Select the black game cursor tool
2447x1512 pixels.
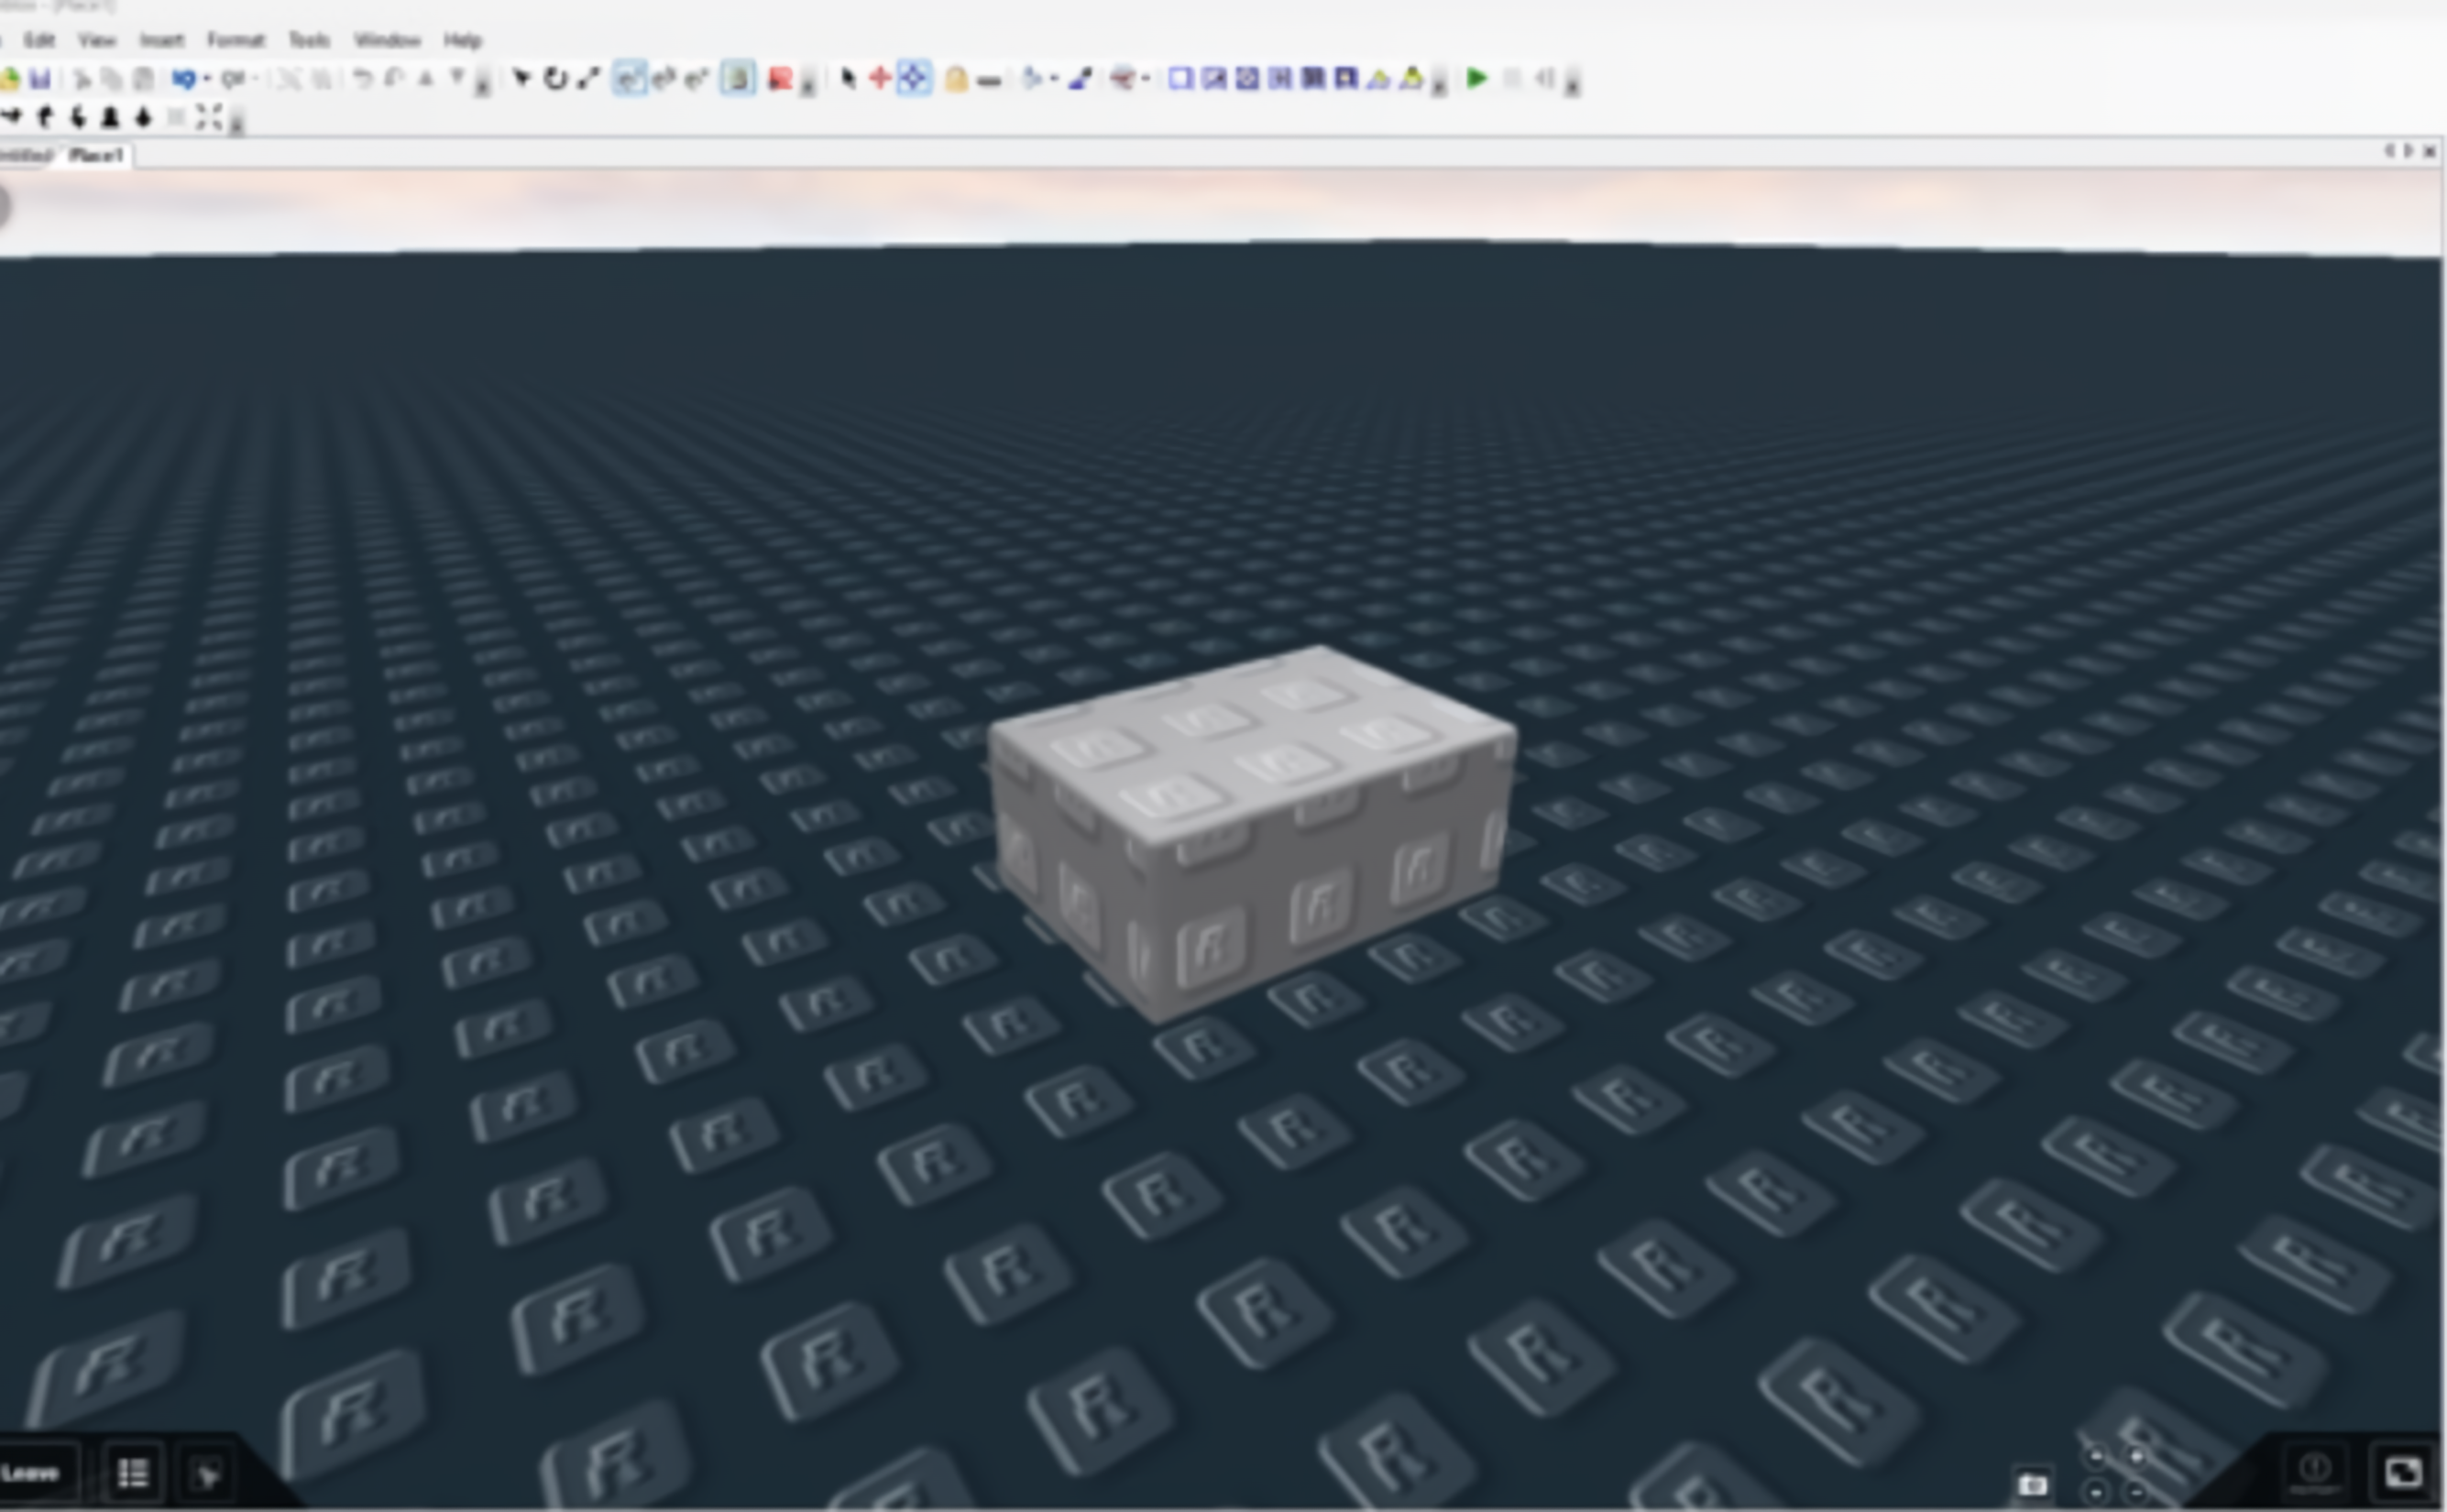(x=848, y=78)
